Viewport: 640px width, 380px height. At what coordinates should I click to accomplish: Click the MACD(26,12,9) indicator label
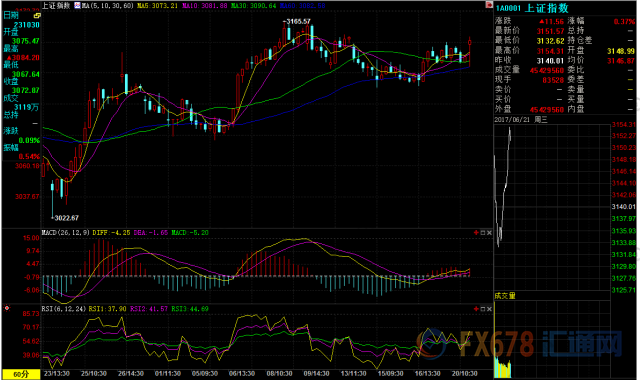click(66, 233)
